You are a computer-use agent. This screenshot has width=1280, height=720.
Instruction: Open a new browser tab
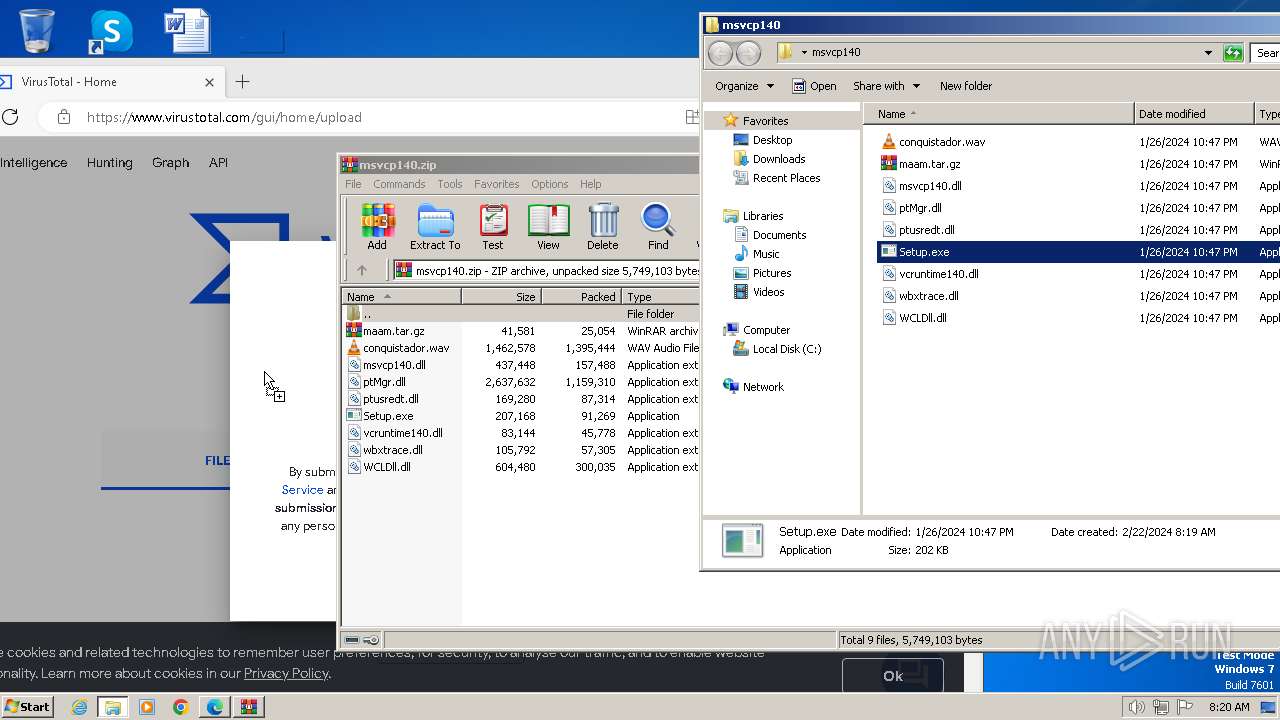242,82
